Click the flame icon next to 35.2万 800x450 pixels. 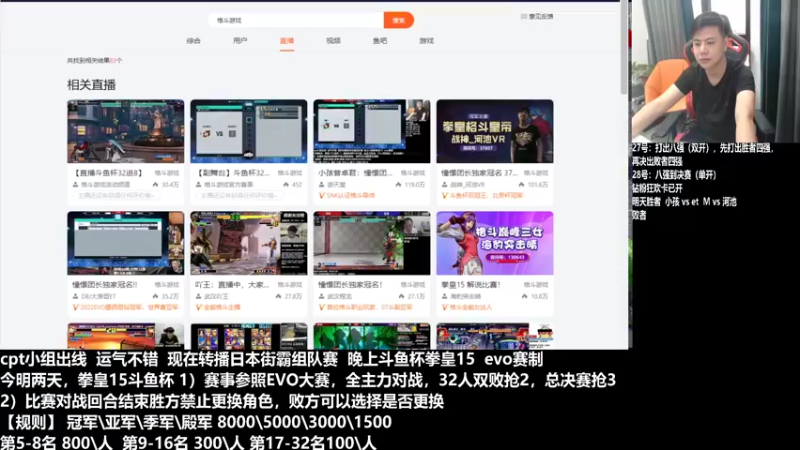point(156,296)
